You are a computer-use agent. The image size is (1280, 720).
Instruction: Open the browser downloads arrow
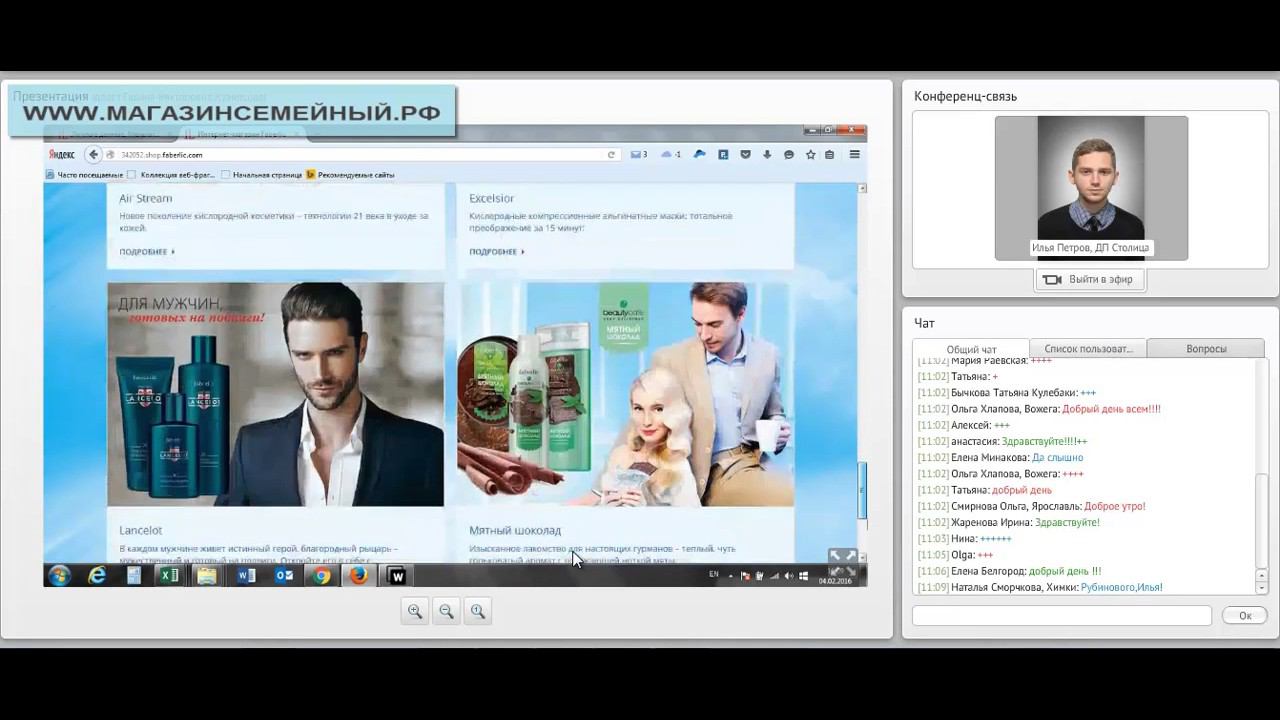click(x=767, y=155)
